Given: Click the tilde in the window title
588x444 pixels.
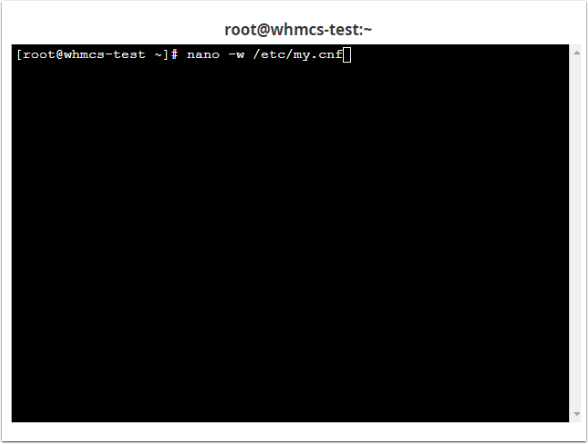Looking at the screenshot, I should 368,30.
